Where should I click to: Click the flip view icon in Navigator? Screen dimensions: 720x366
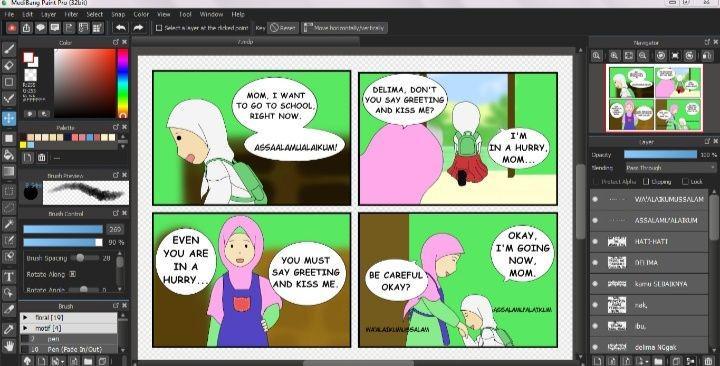pos(707,56)
